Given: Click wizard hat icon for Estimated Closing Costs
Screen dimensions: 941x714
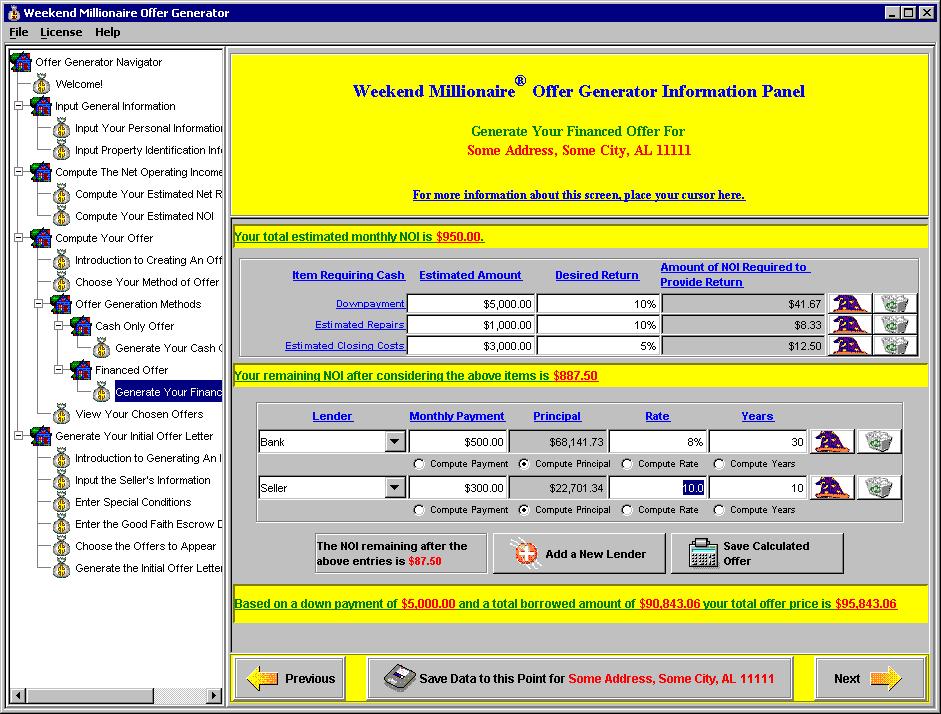Looking at the screenshot, I should pos(849,346).
